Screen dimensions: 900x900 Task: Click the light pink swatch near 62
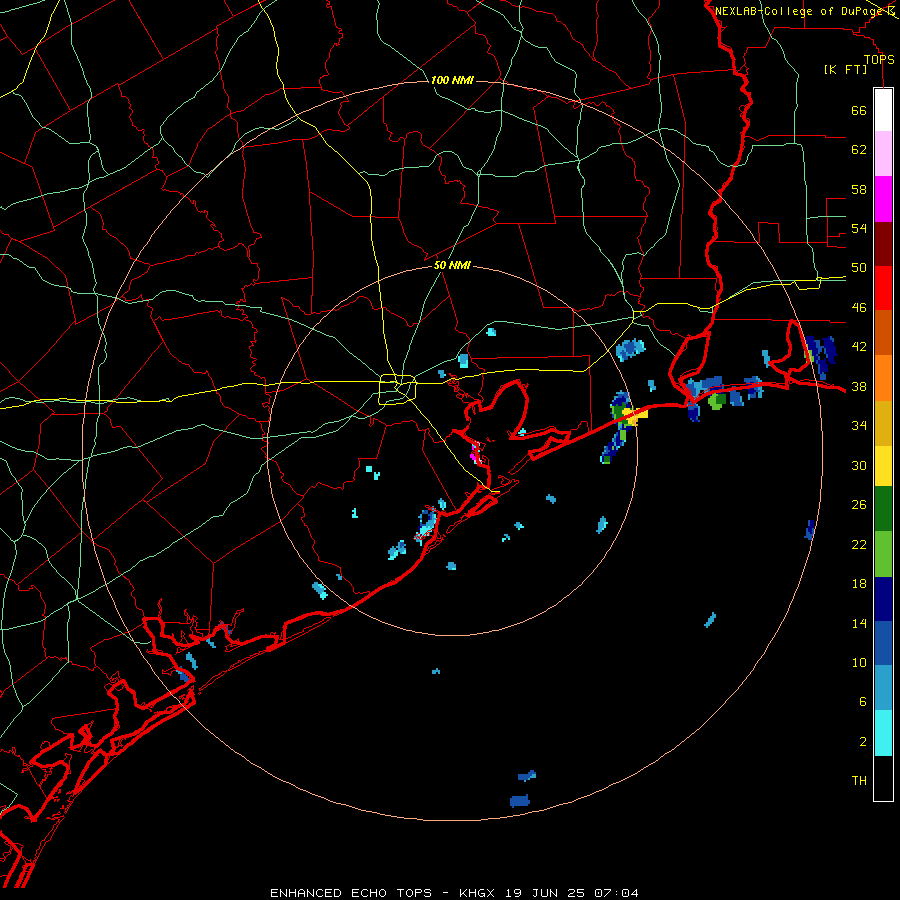pyautogui.click(x=883, y=153)
